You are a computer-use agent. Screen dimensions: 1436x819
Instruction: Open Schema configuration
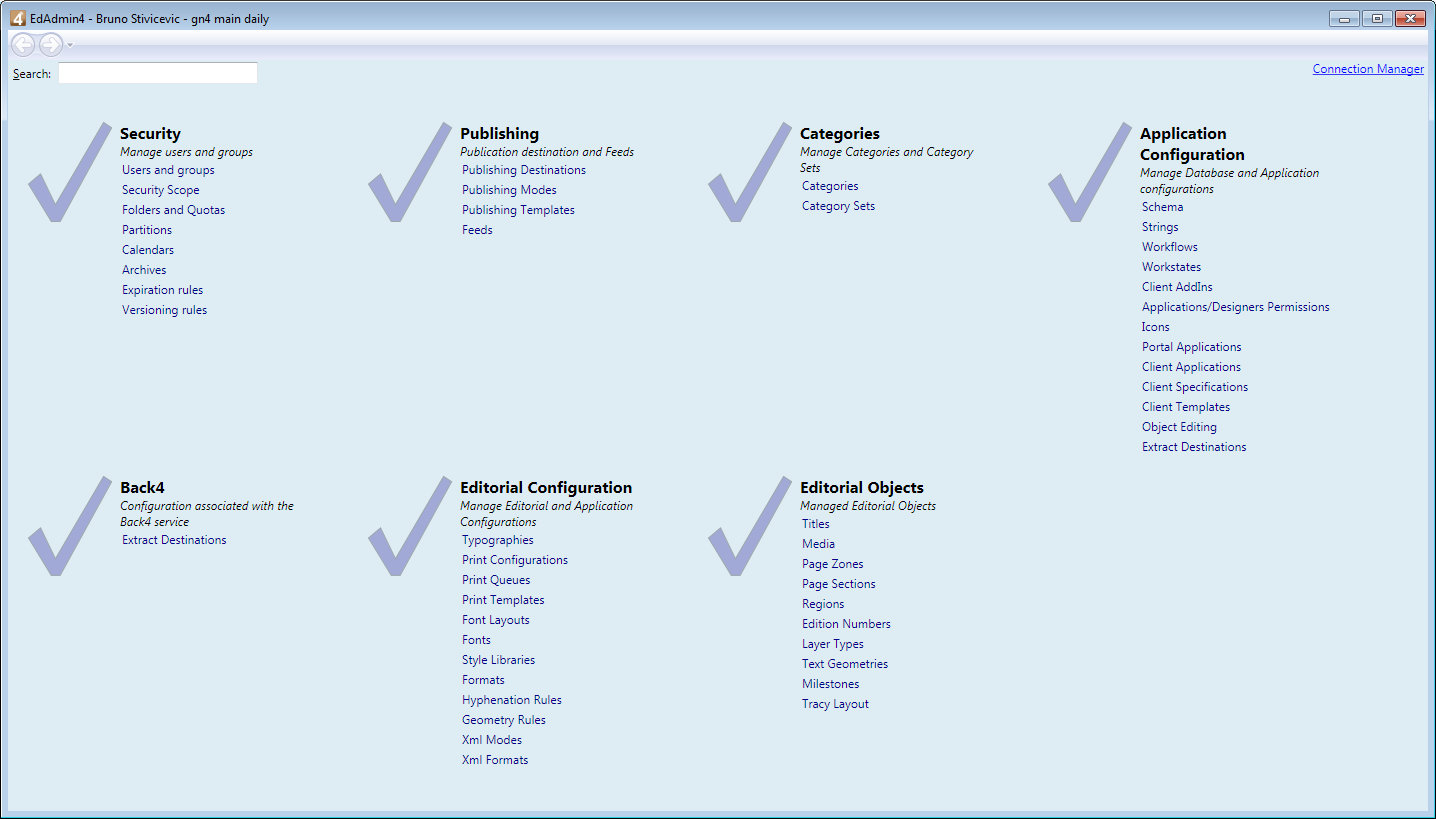tap(1162, 207)
